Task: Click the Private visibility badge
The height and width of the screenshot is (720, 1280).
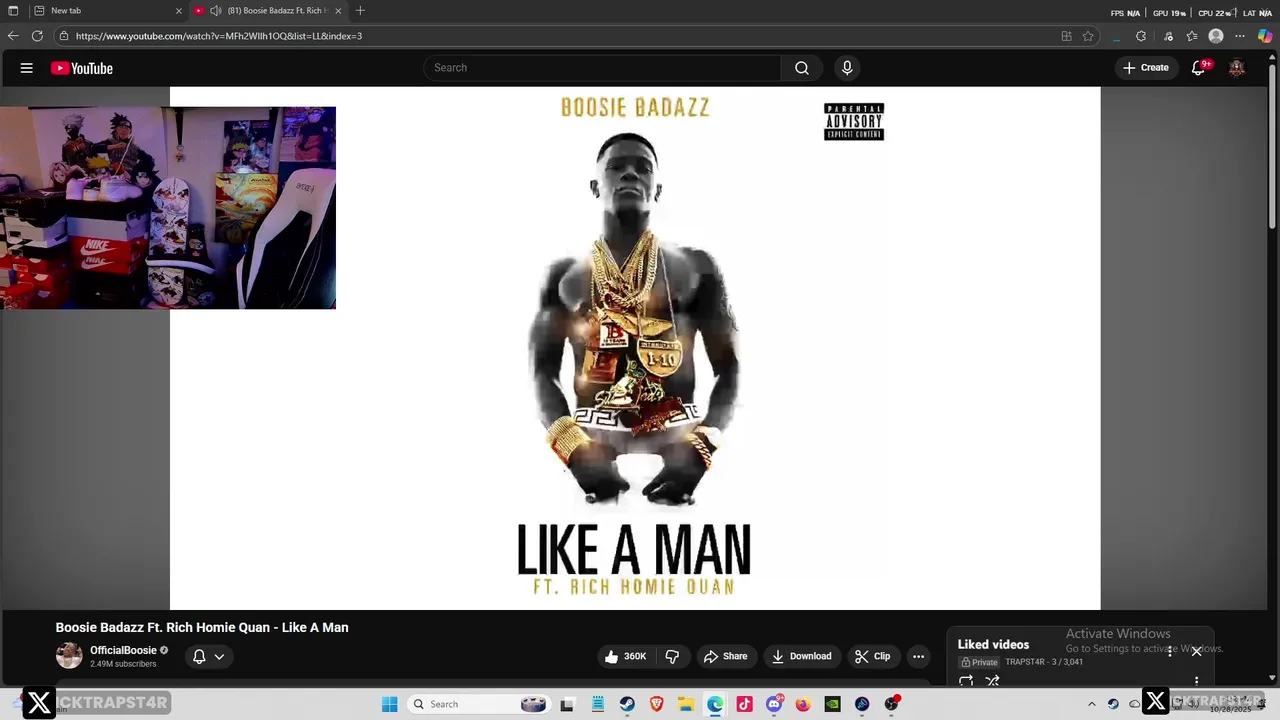Action: coord(979,662)
